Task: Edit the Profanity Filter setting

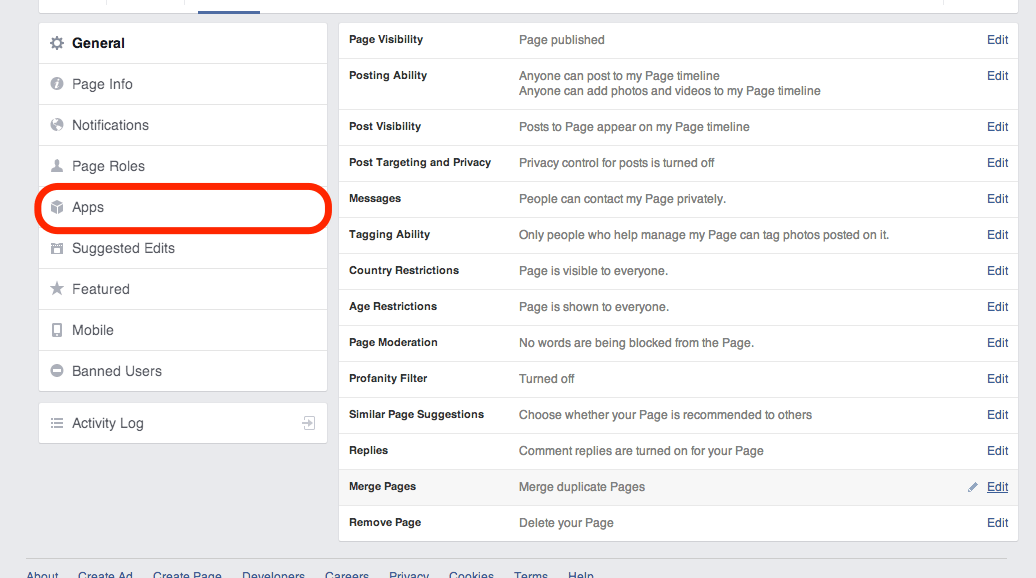Action: (996, 378)
